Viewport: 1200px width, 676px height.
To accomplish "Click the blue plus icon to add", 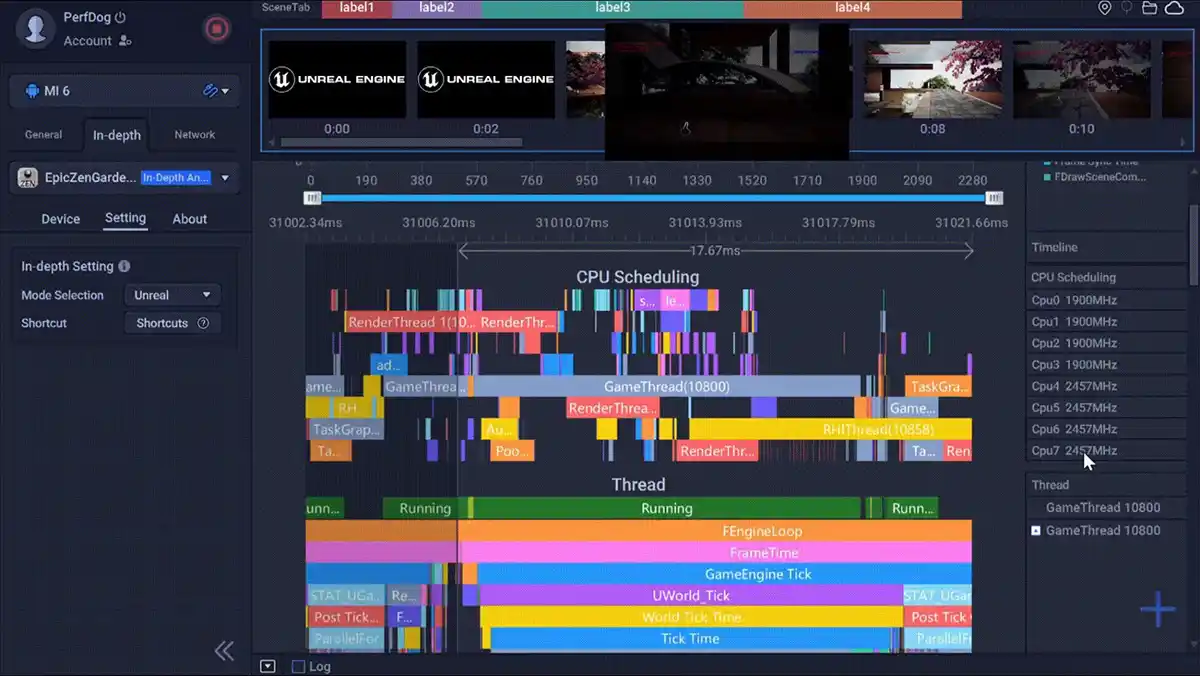I will pos(1157,609).
